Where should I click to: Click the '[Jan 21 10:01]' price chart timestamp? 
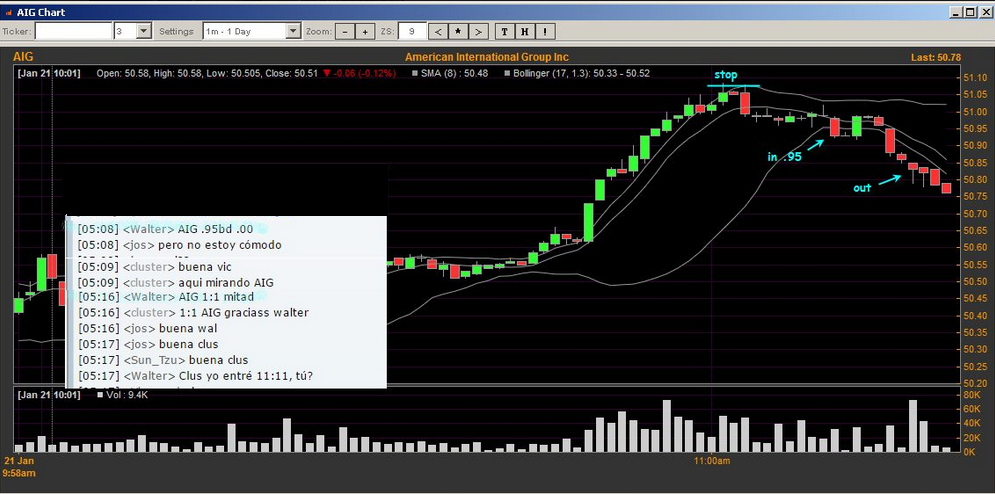[49, 74]
